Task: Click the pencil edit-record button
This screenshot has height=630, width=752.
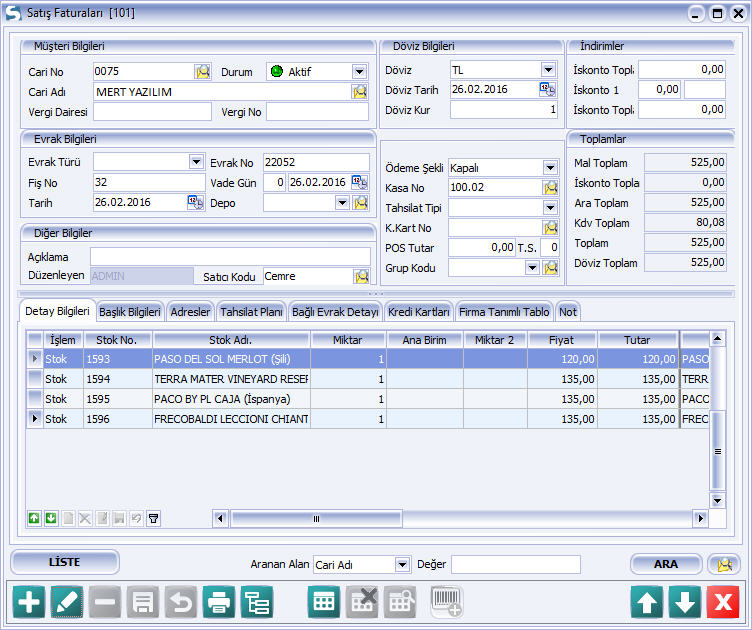Action: (67, 602)
